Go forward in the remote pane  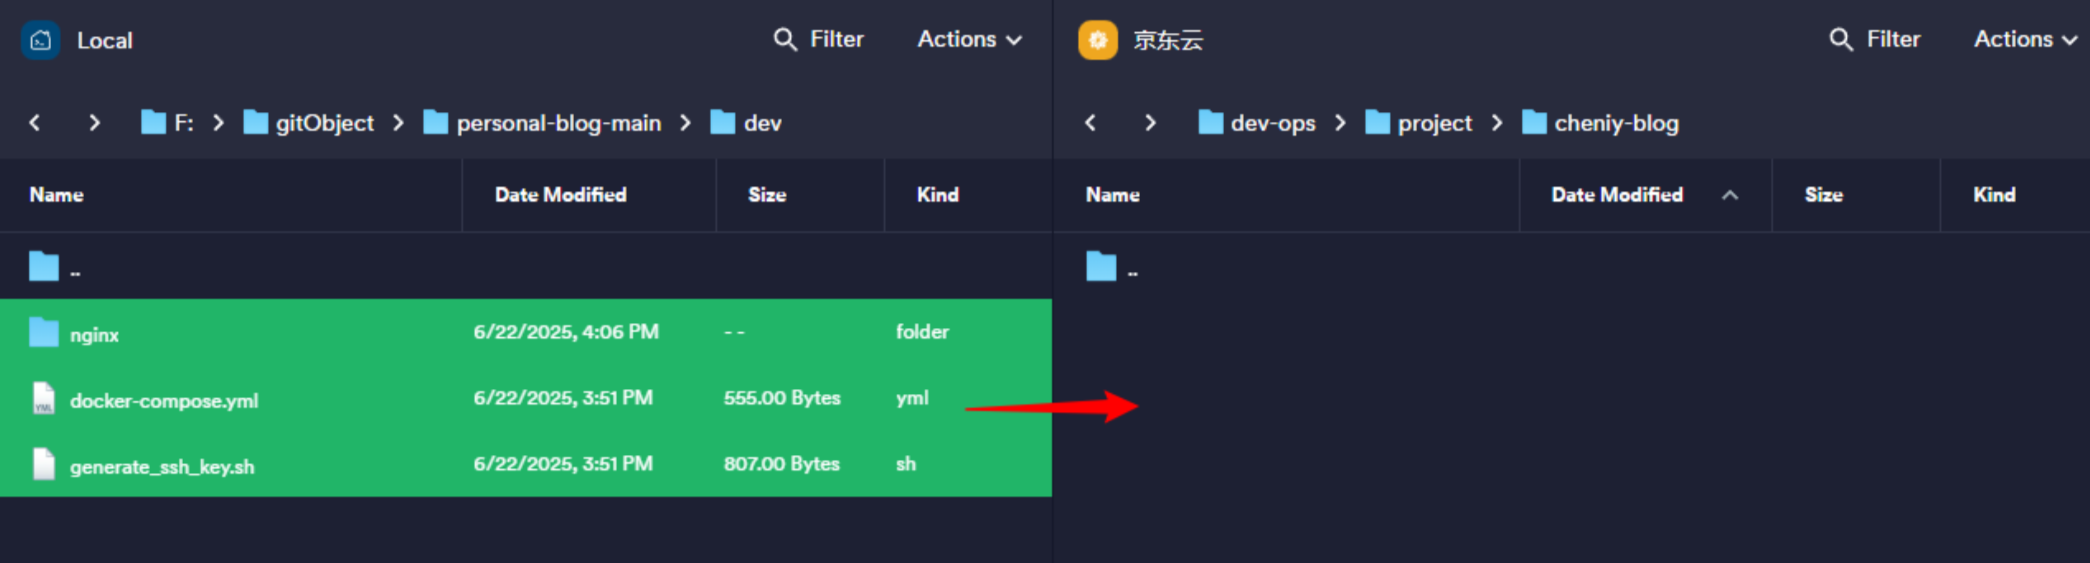coord(1150,123)
